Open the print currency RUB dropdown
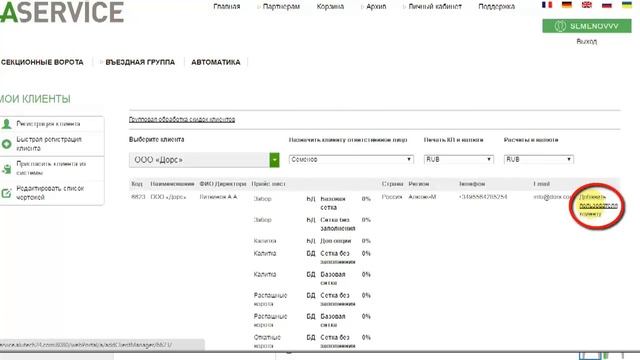The image size is (640, 360). pyautogui.click(x=458, y=159)
